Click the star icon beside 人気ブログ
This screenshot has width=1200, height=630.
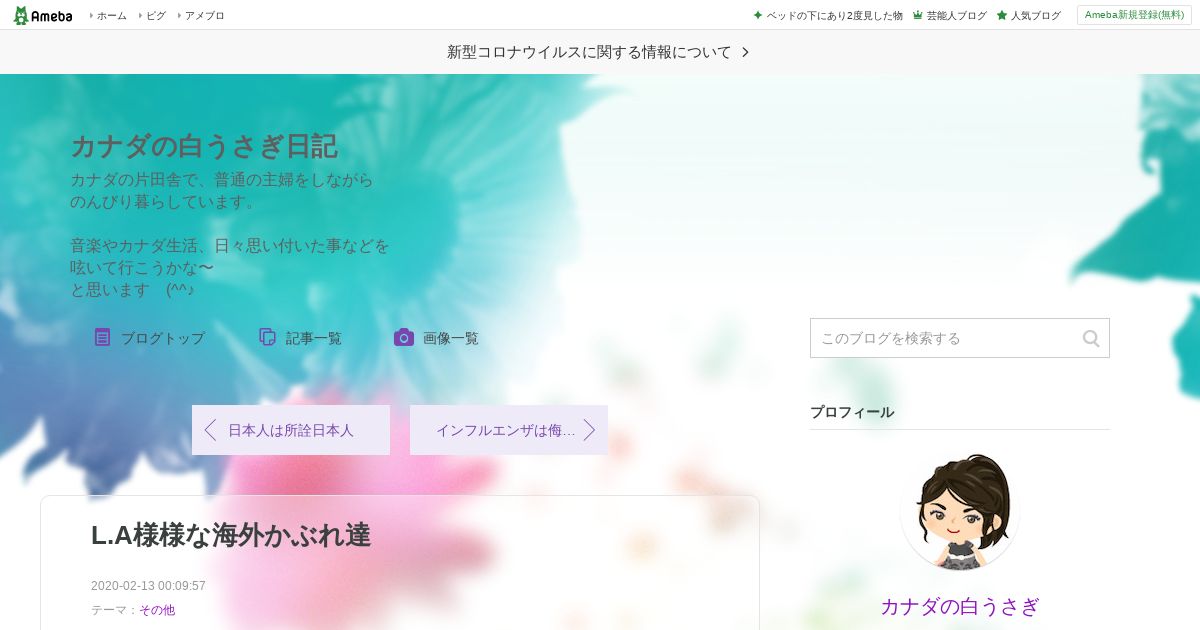(1002, 15)
